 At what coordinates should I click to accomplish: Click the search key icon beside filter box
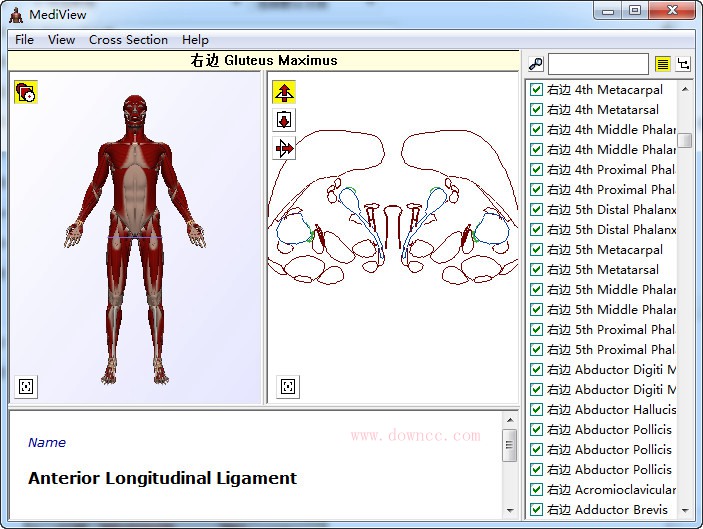coord(536,64)
